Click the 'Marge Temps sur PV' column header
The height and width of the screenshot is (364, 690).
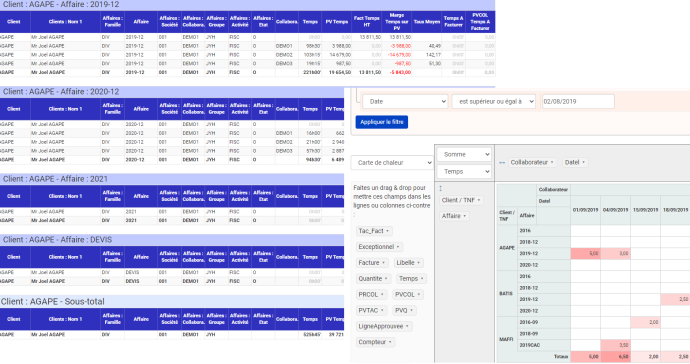coord(396,22)
